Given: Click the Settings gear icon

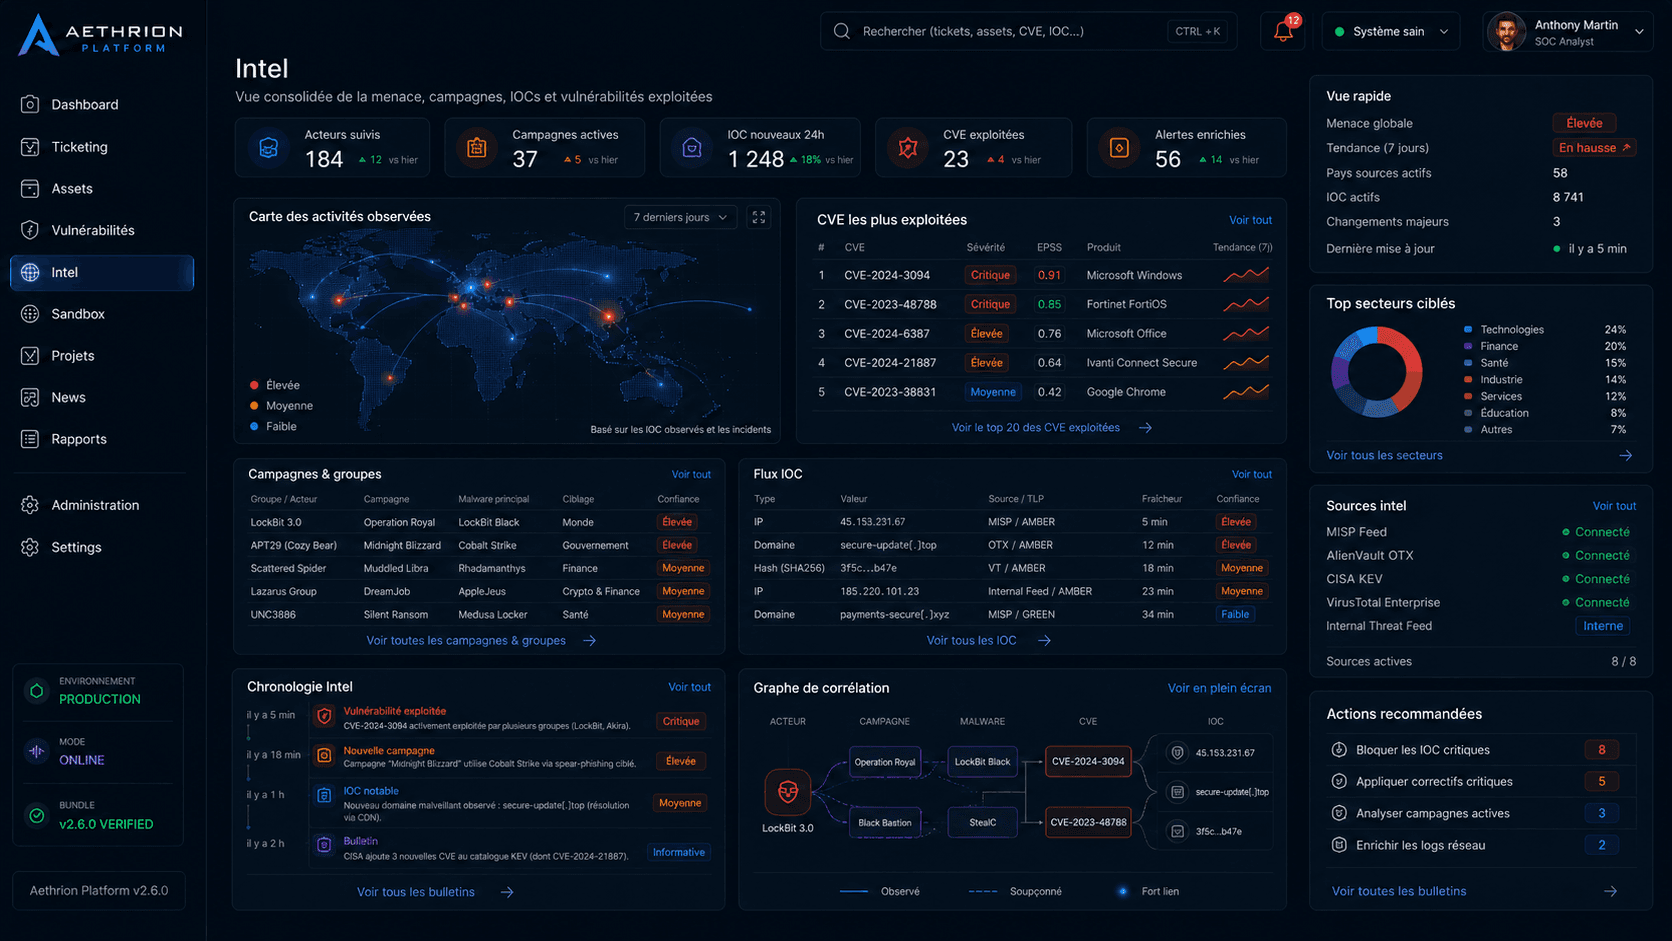Looking at the screenshot, I should coord(30,547).
